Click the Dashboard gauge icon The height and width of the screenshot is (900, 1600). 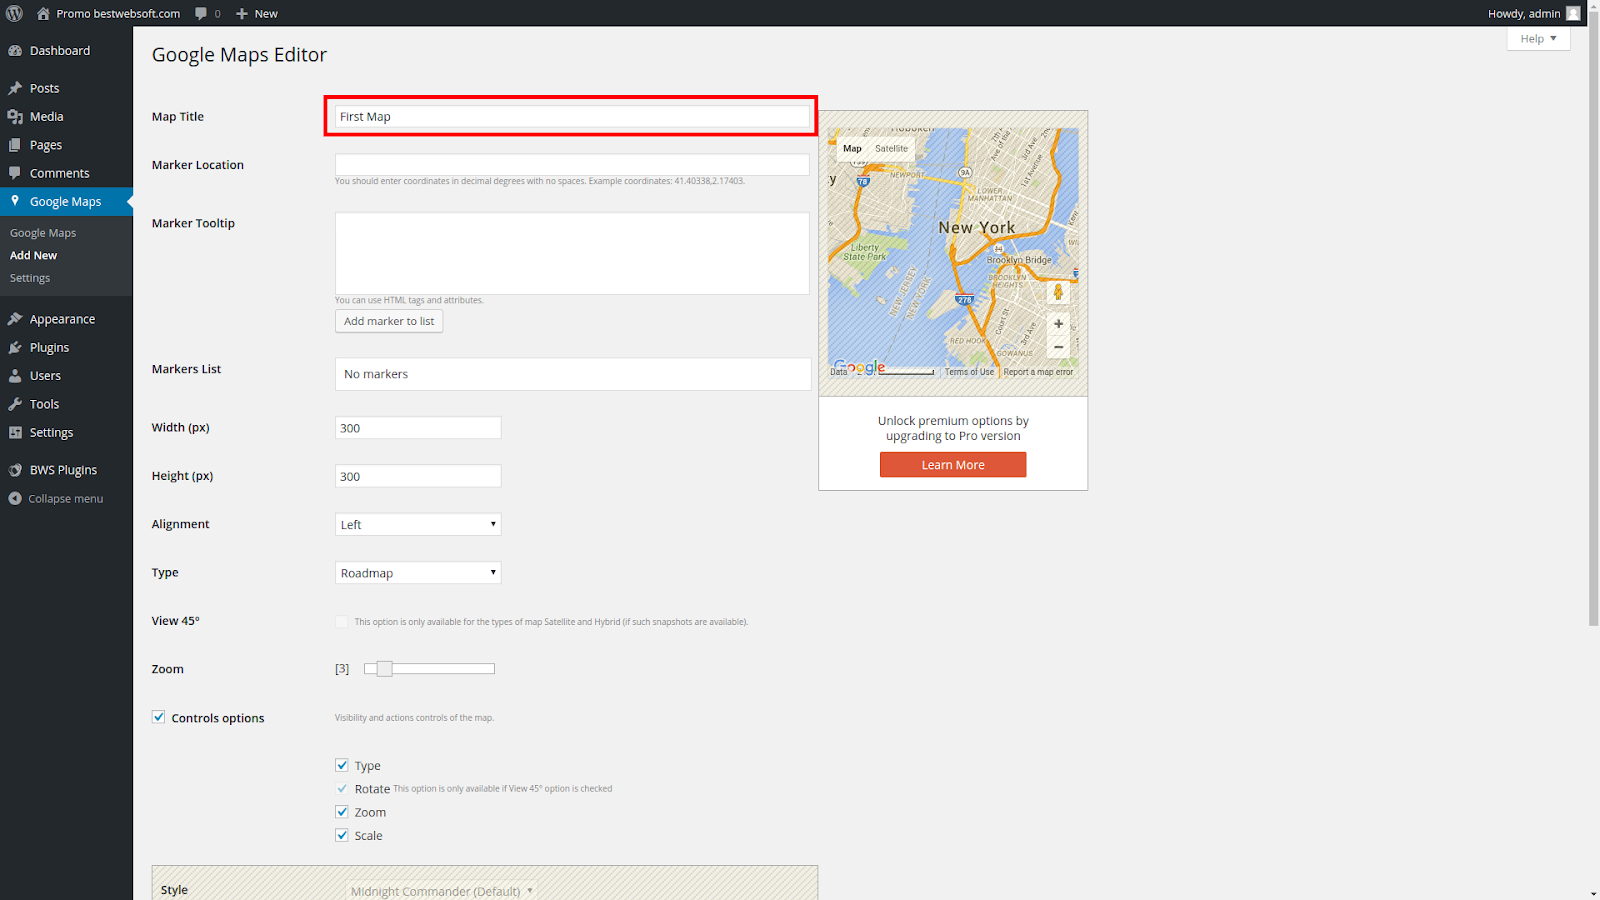[15, 51]
